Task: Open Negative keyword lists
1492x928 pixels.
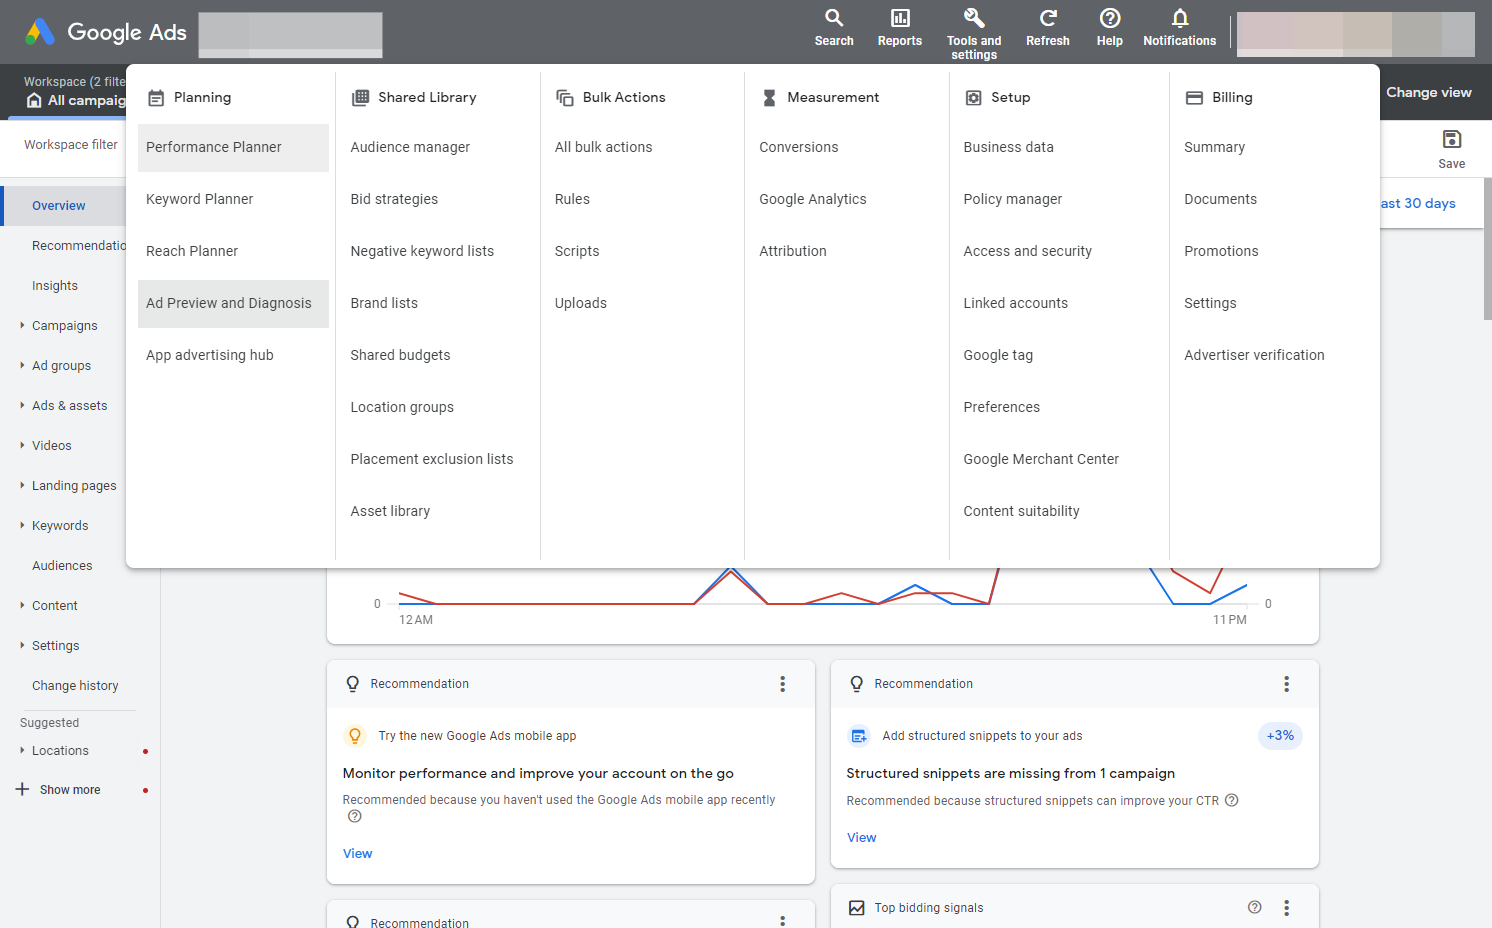Action: pos(422,251)
